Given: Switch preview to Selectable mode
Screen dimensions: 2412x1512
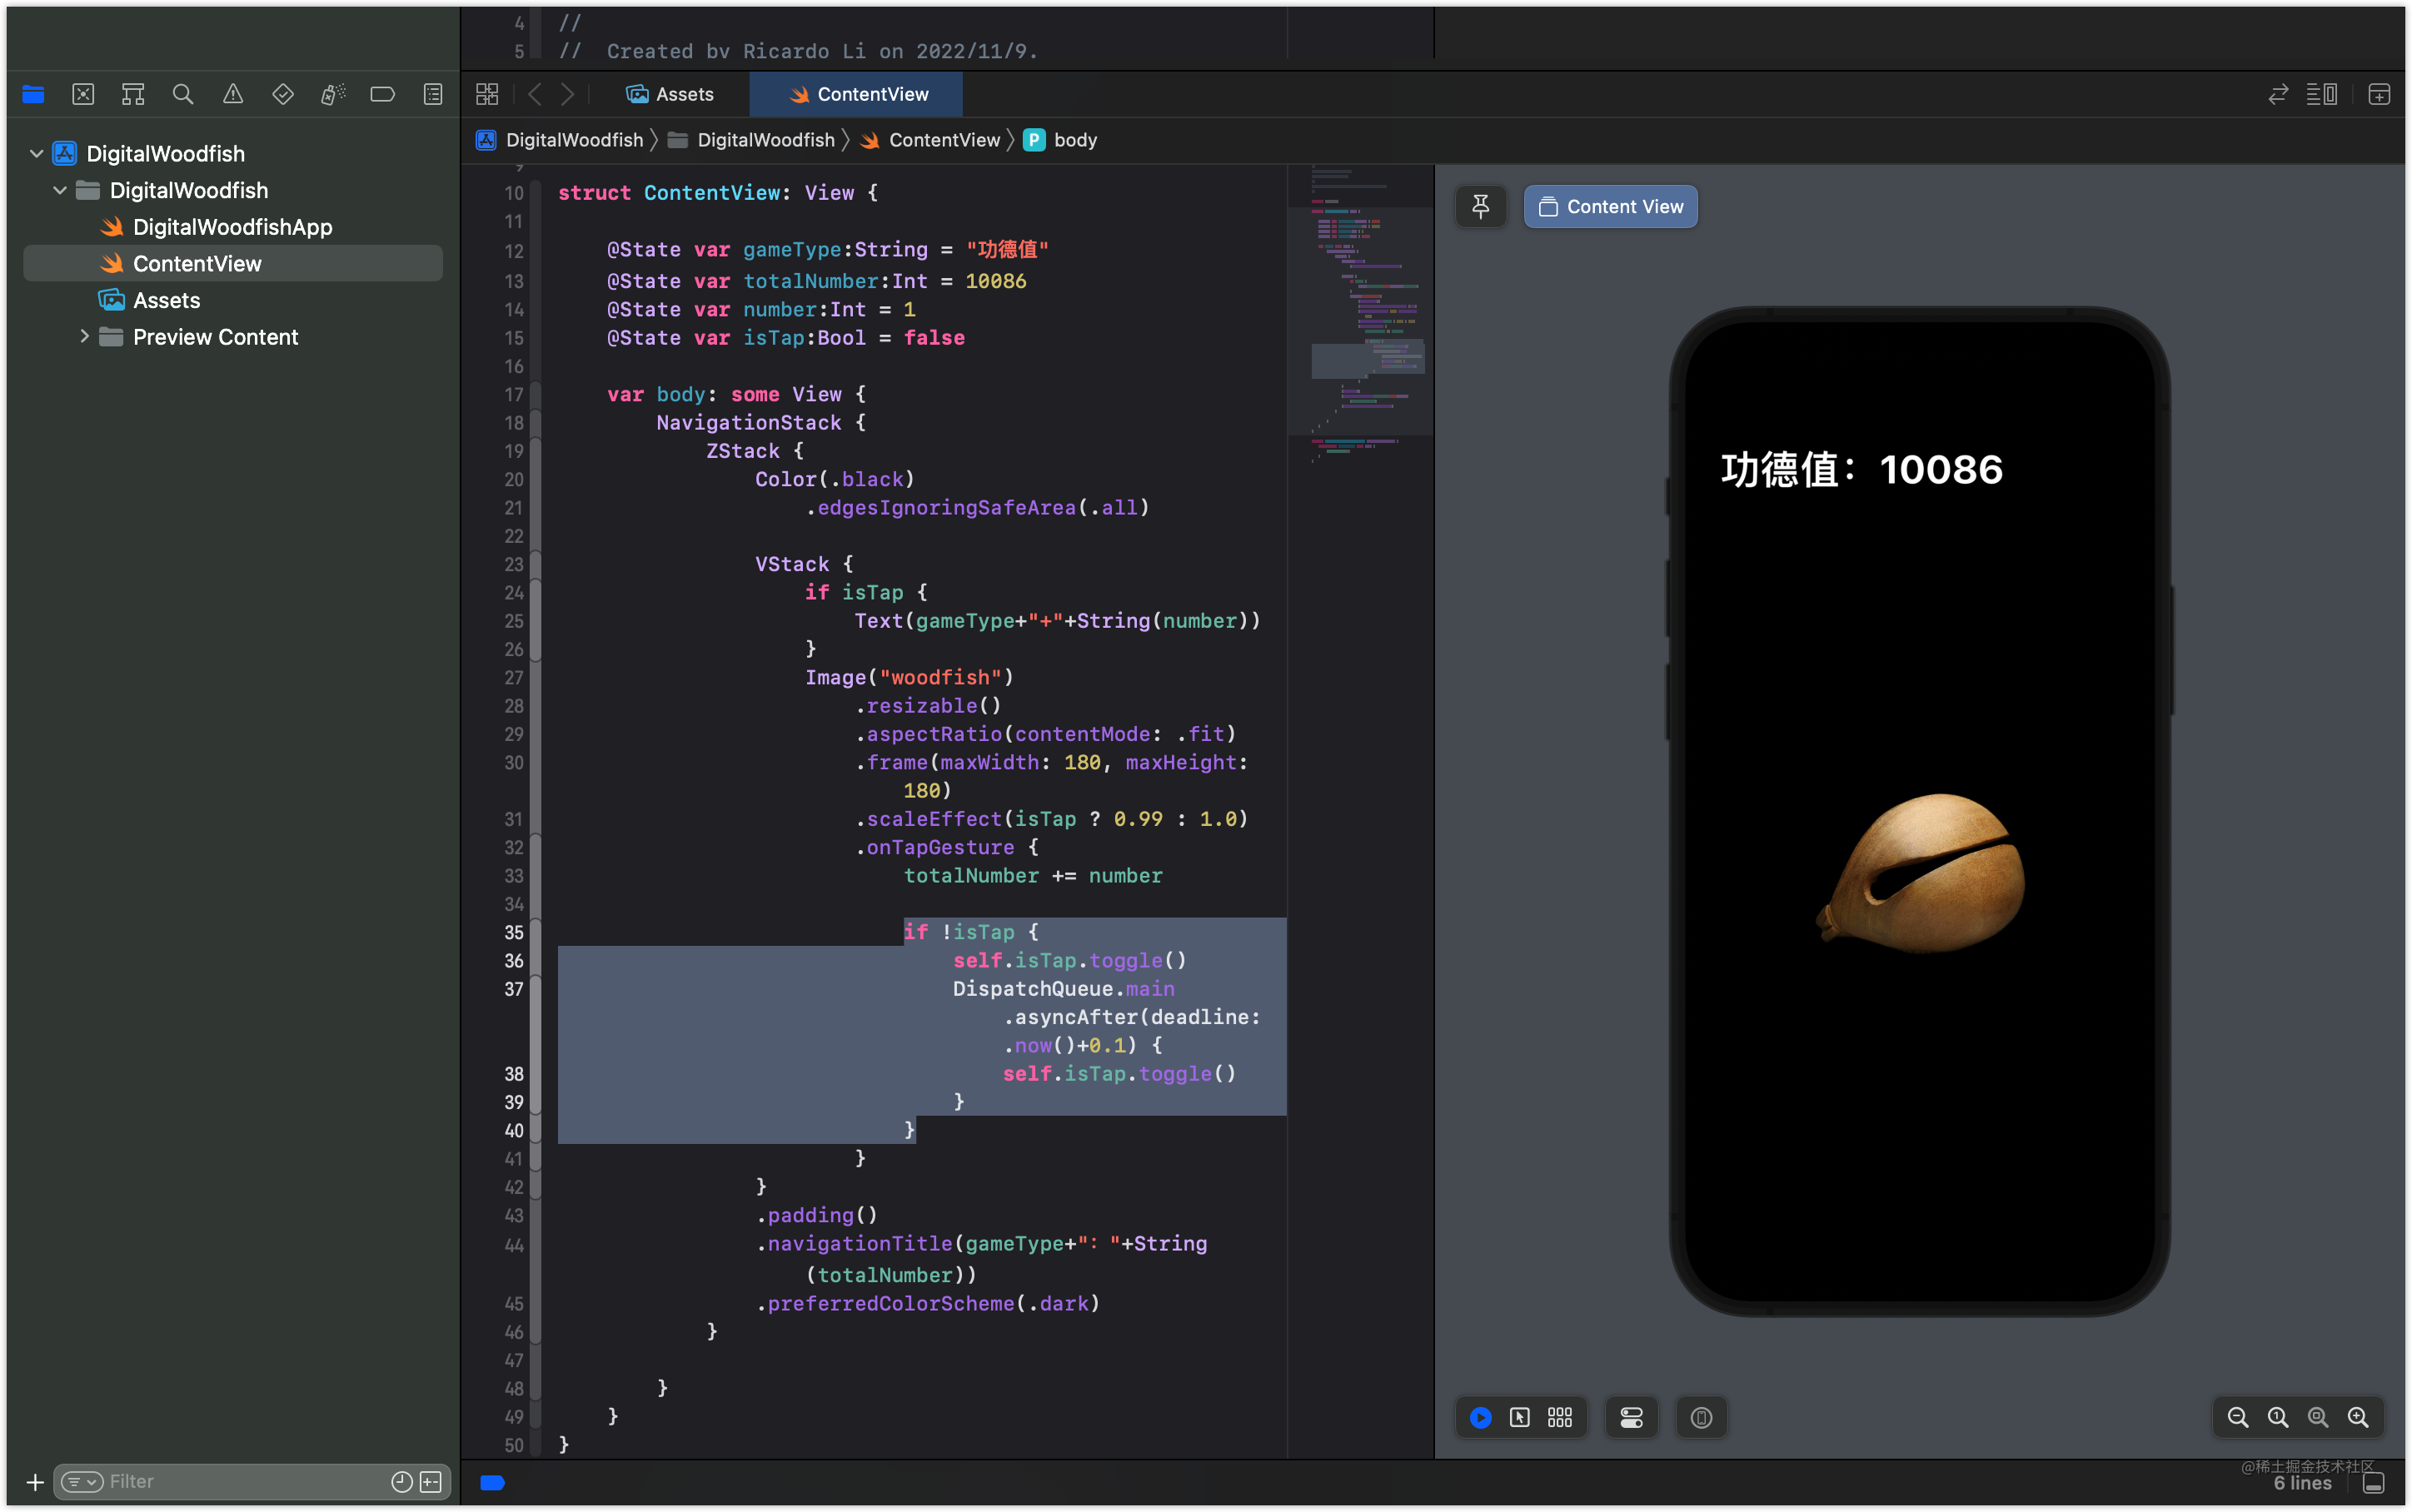Looking at the screenshot, I should click(x=1520, y=1417).
